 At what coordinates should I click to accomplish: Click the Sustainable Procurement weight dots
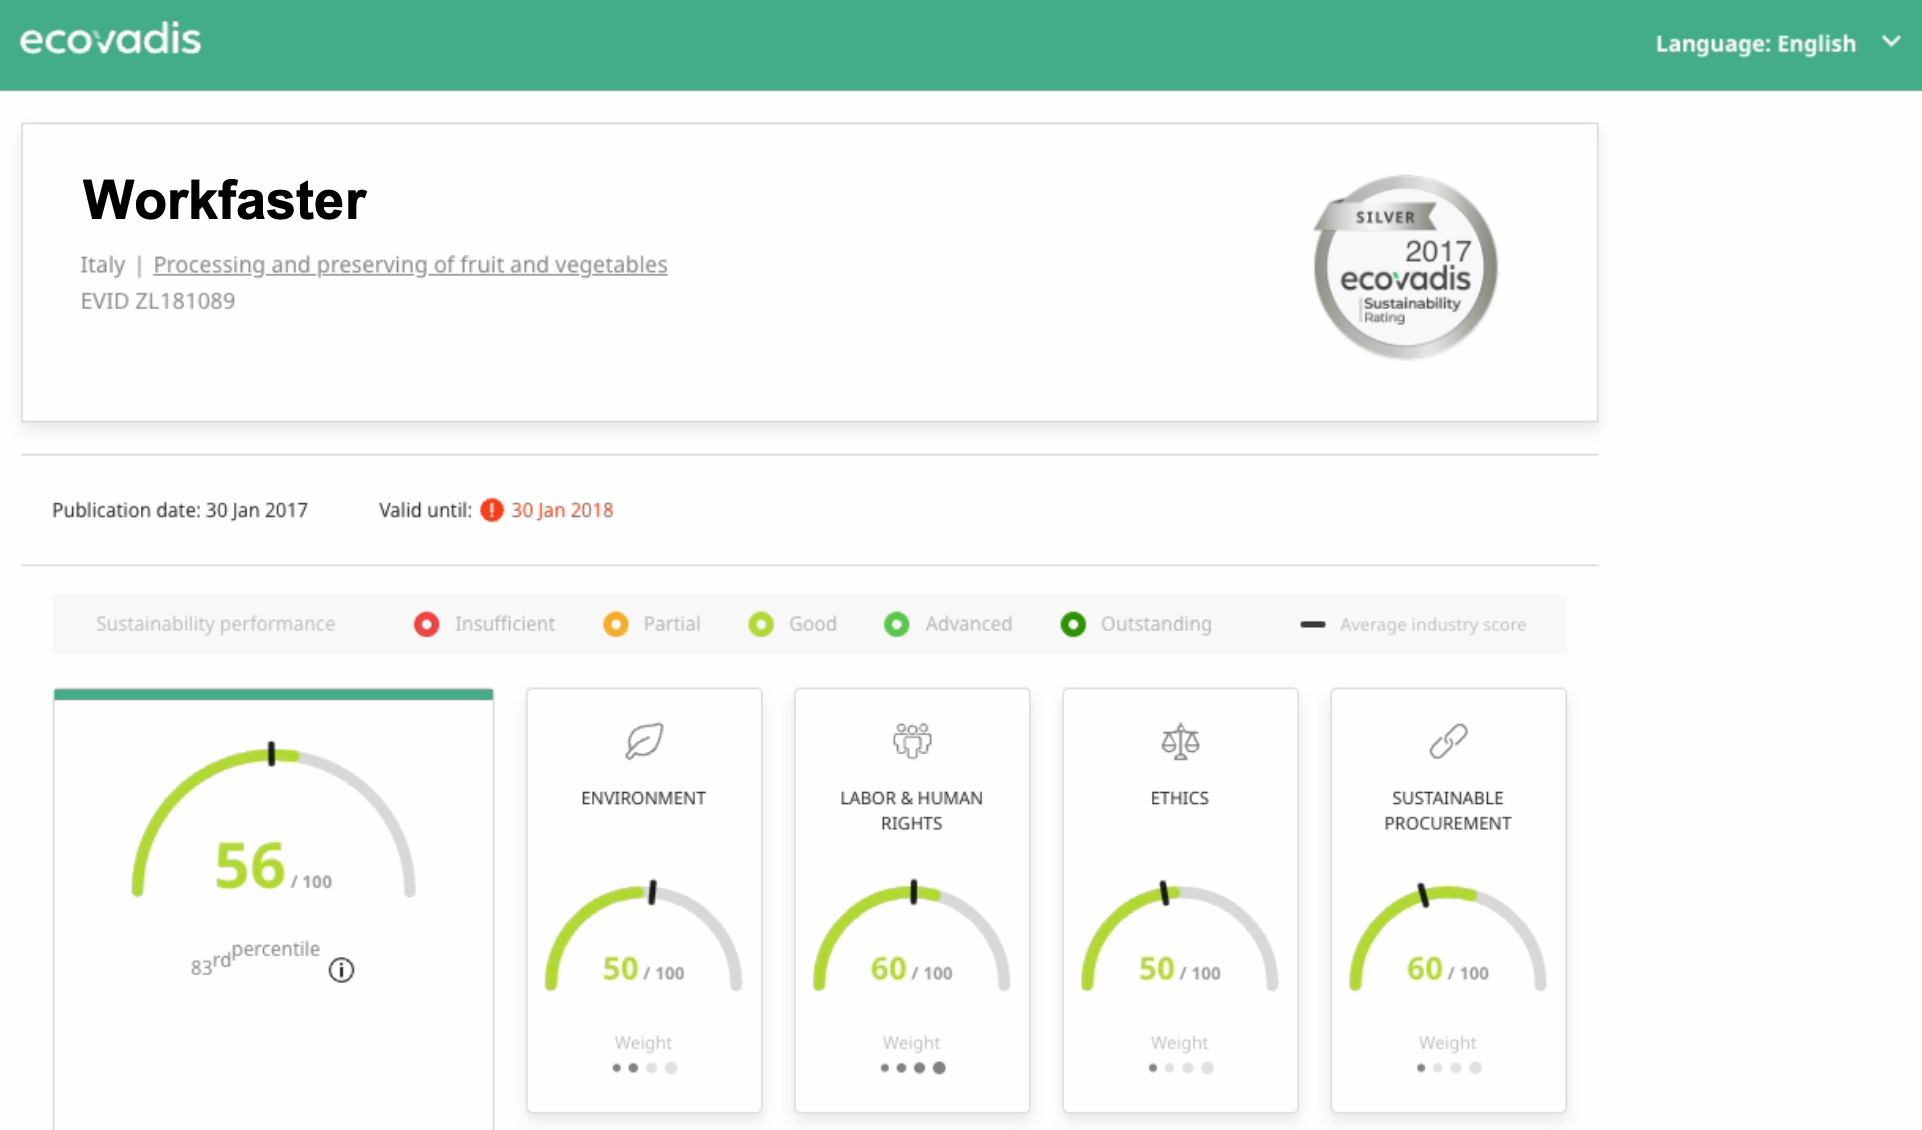pyautogui.click(x=1448, y=1068)
